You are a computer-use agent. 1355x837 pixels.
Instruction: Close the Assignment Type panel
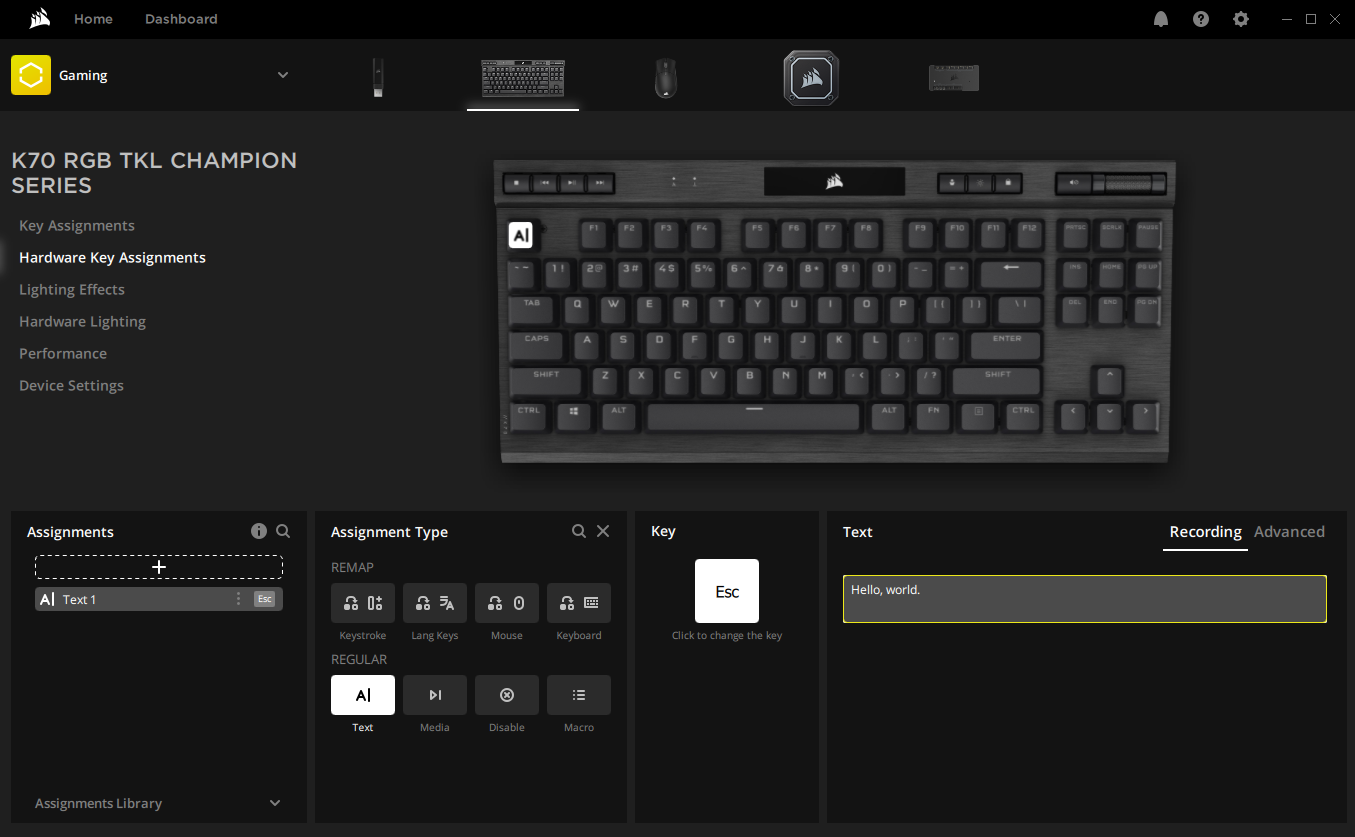click(603, 531)
